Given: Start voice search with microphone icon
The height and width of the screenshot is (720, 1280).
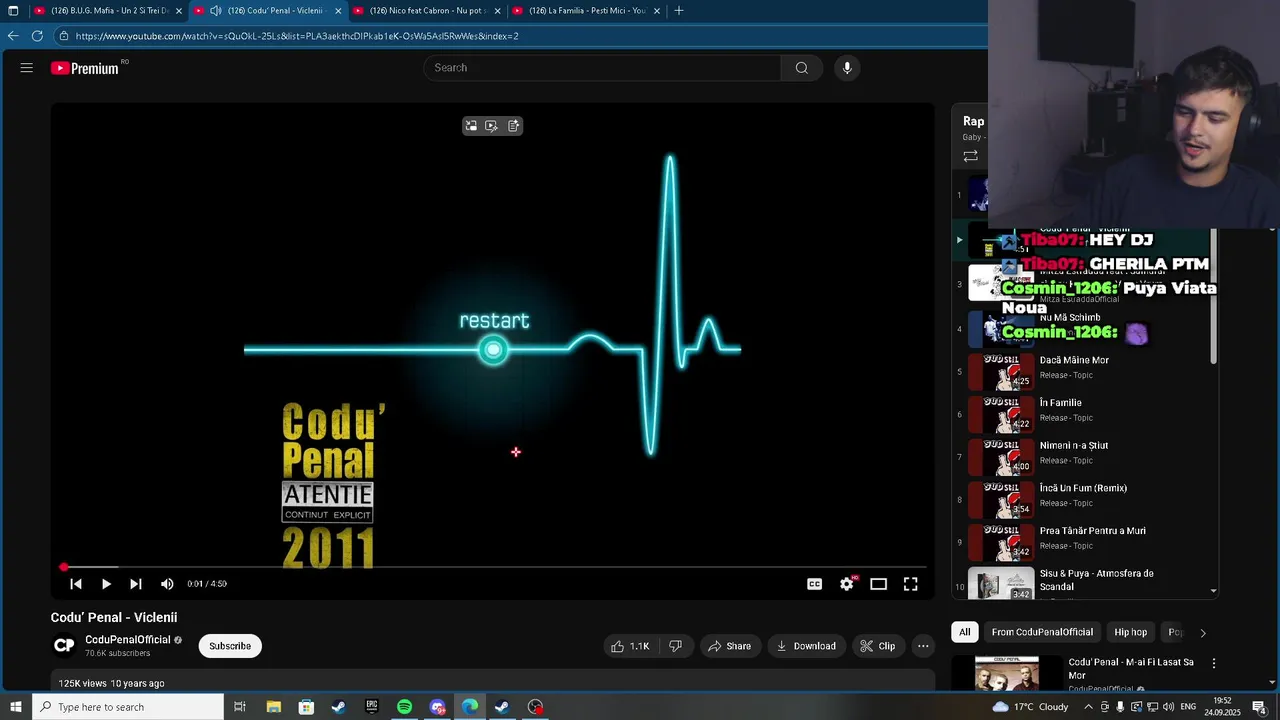Looking at the screenshot, I should [847, 68].
